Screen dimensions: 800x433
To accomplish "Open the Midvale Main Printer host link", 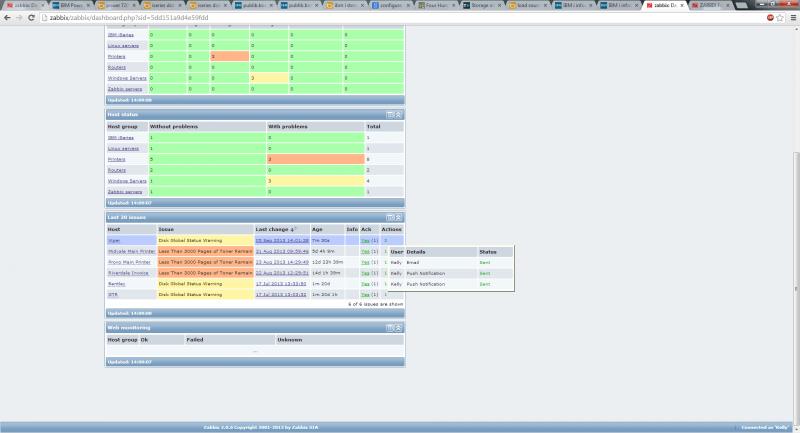I will click(x=131, y=251).
